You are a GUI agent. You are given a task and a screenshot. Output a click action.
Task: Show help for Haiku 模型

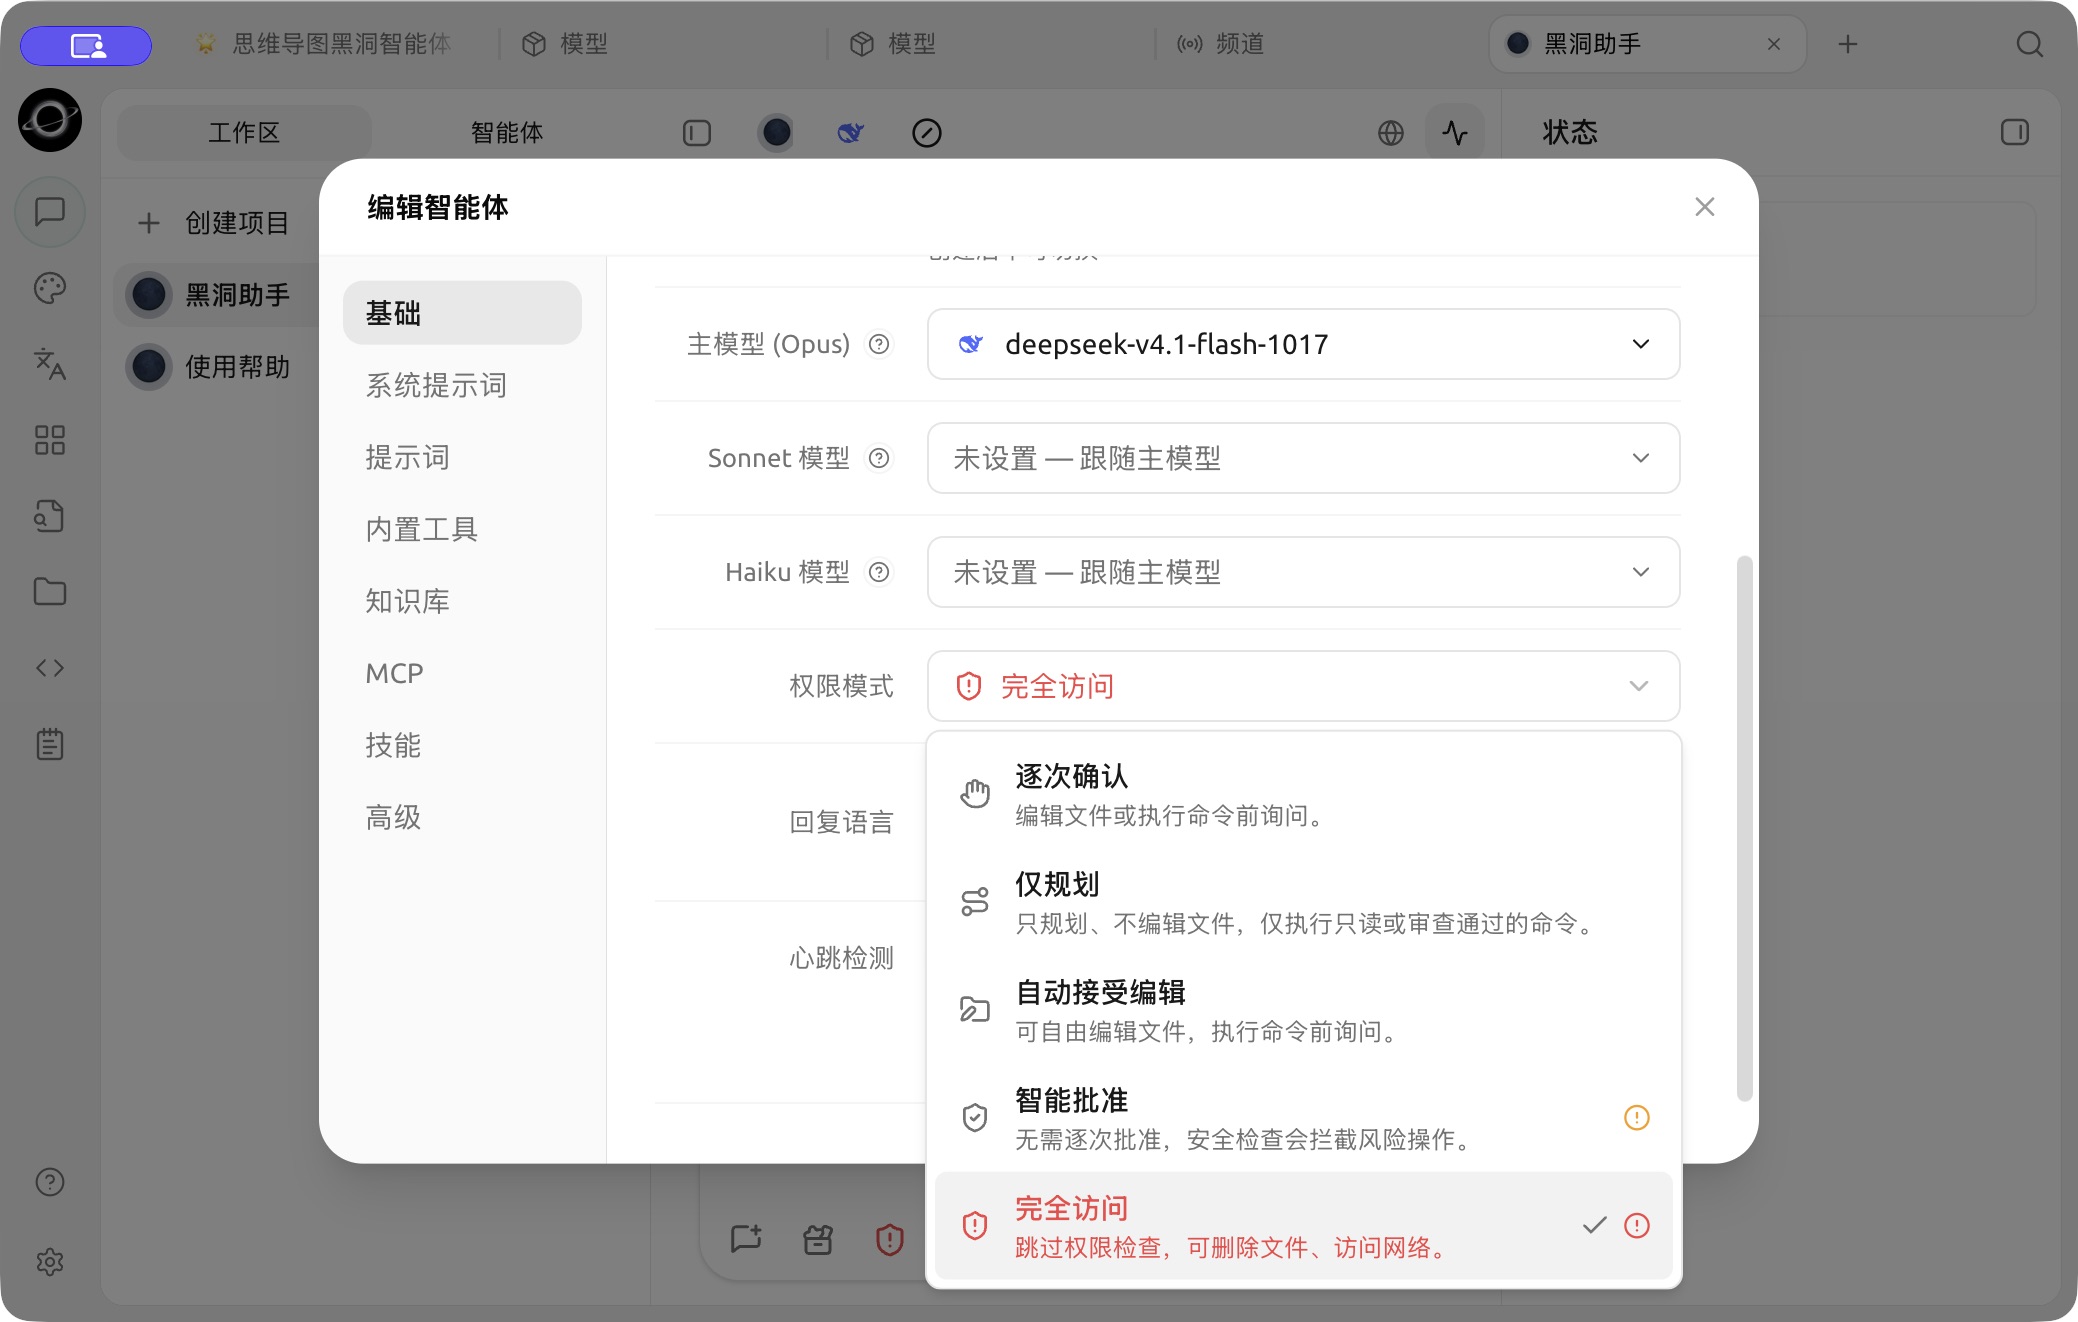point(879,572)
